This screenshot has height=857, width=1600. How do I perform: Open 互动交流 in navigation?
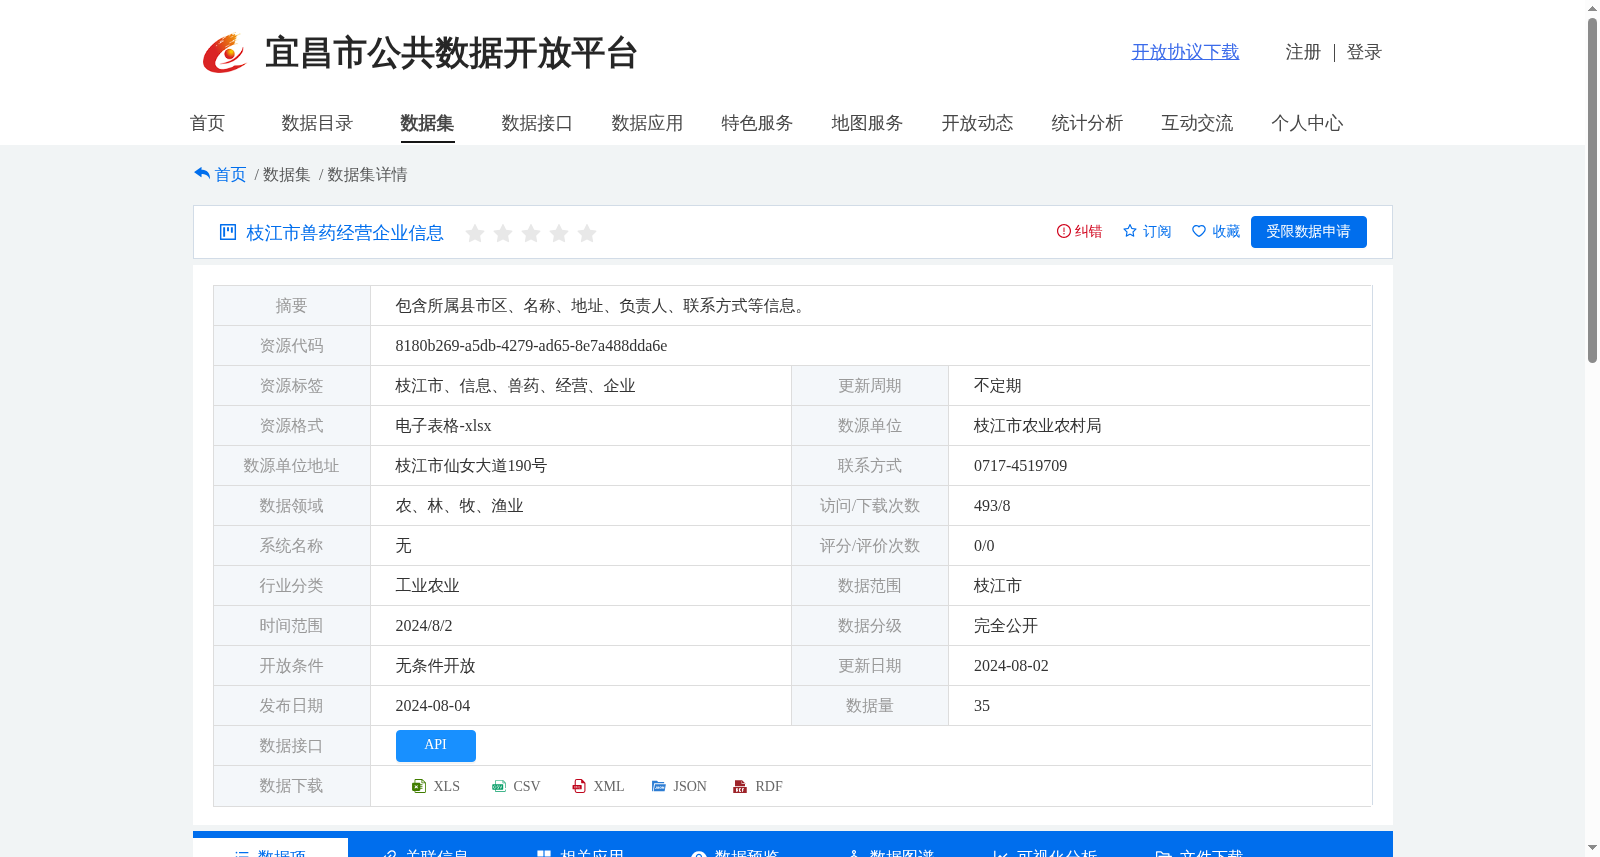tap(1197, 123)
